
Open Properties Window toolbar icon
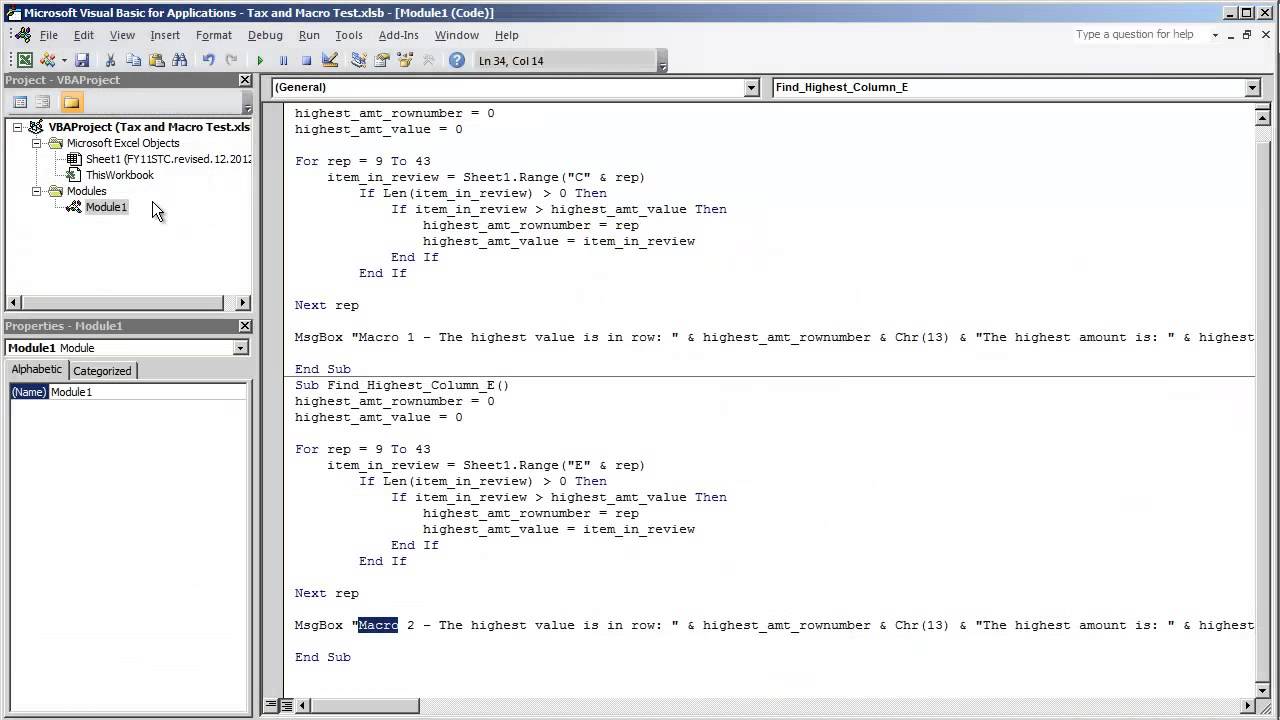(381, 60)
